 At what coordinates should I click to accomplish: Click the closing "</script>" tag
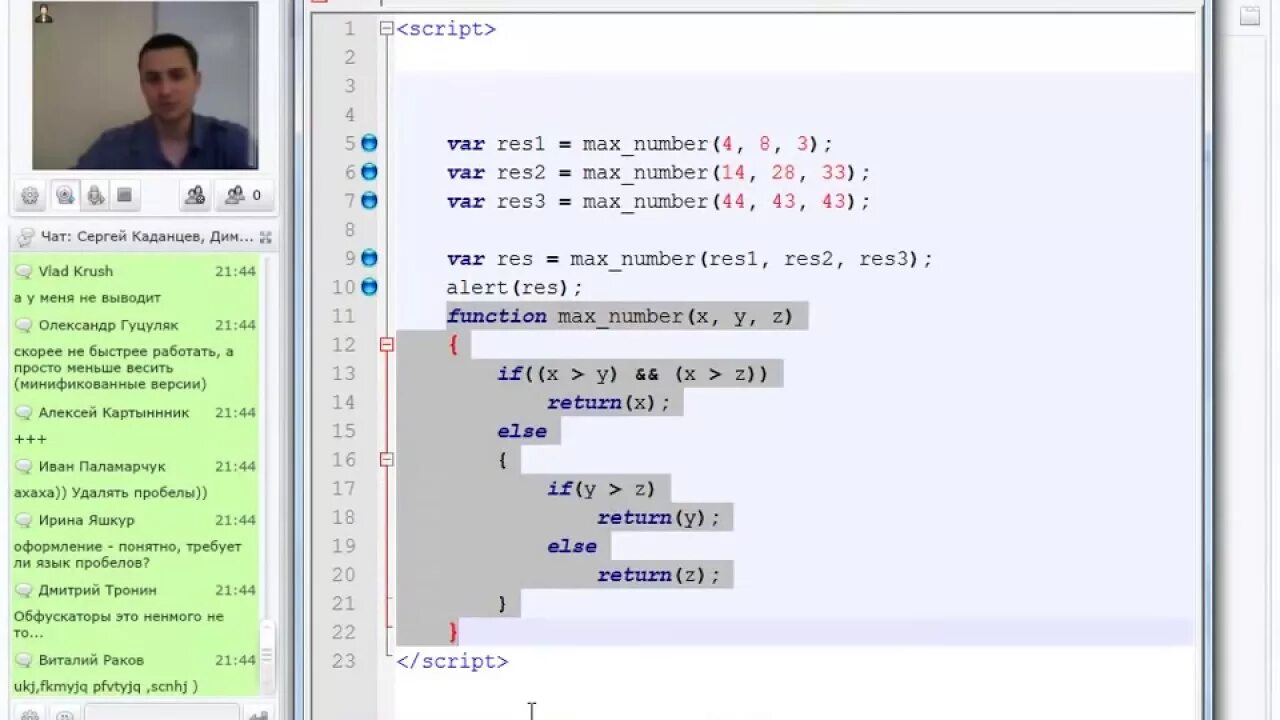(x=452, y=661)
